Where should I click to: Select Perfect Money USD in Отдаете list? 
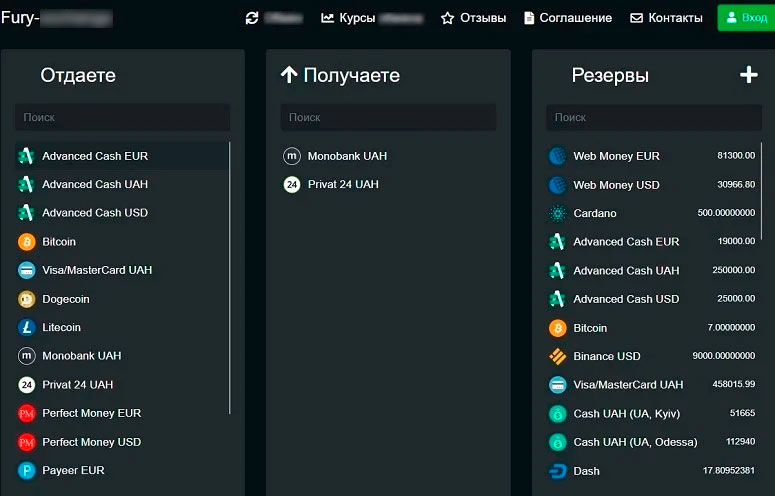tap(91, 442)
